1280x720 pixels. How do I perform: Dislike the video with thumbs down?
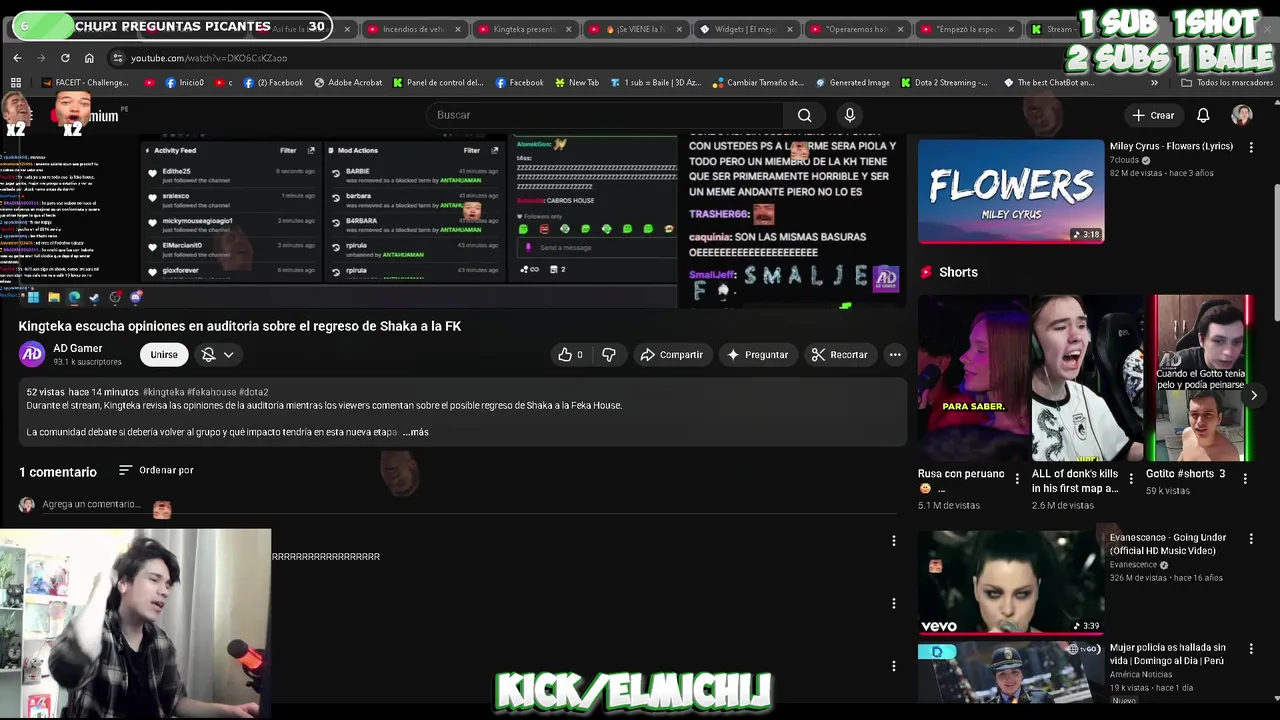tap(609, 355)
